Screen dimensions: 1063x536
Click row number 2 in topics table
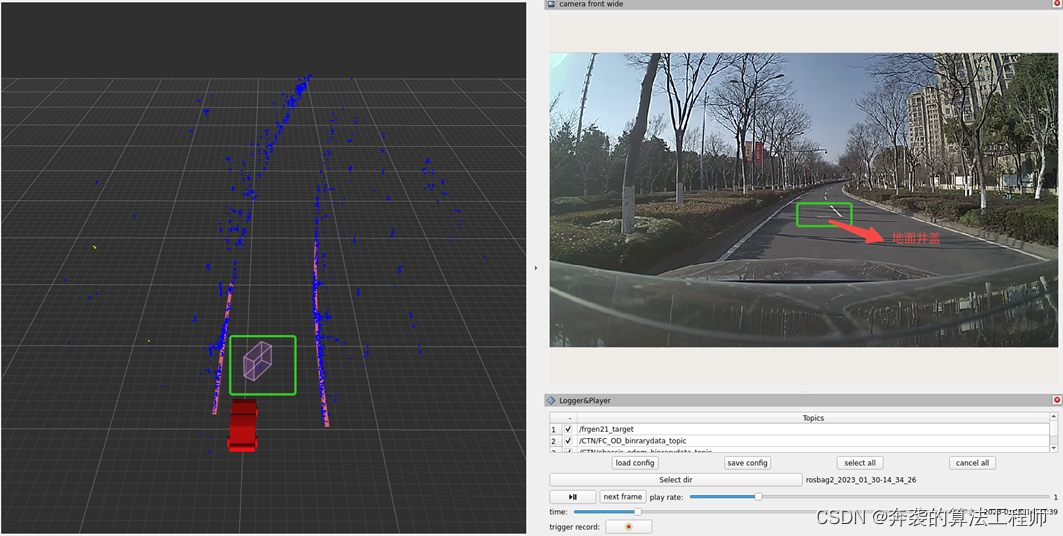click(x=553, y=440)
